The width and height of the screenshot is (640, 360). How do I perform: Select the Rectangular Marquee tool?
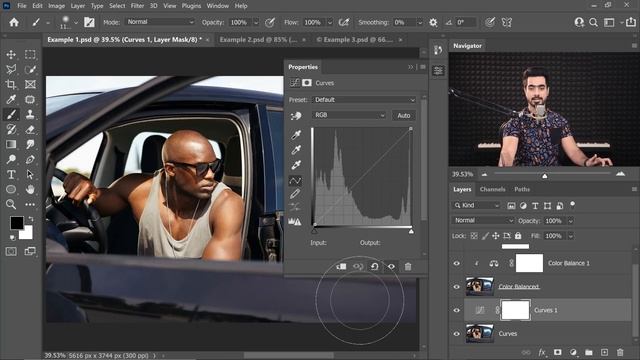click(x=30, y=54)
